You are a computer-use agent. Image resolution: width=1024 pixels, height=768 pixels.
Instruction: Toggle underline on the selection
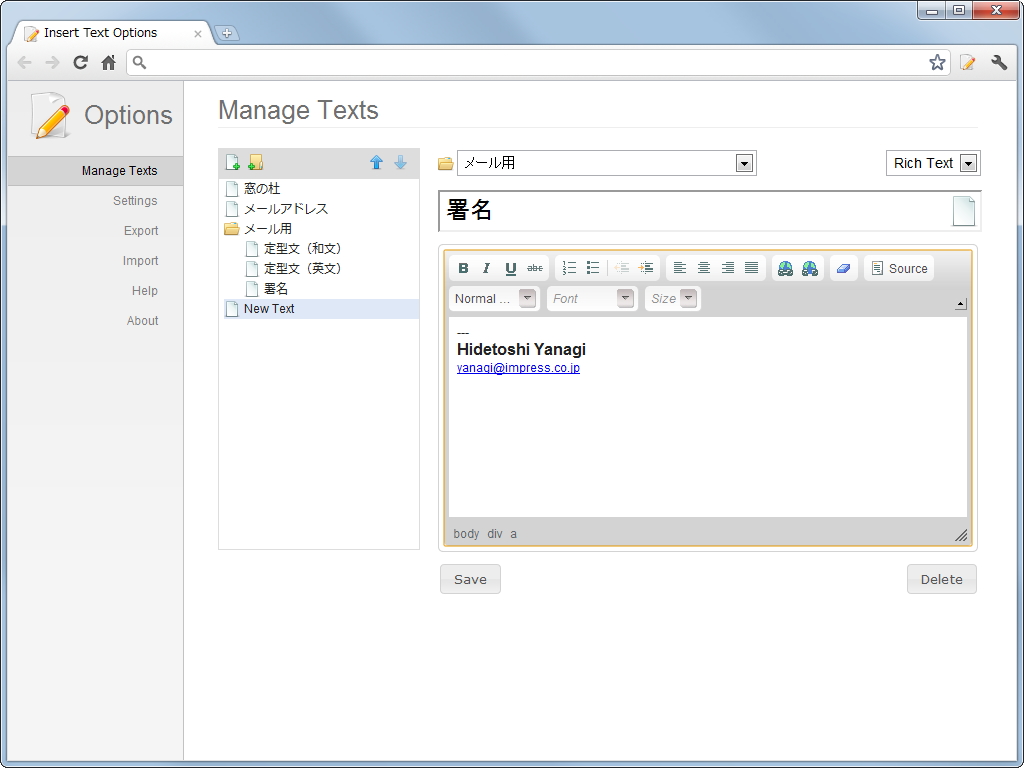coord(510,267)
